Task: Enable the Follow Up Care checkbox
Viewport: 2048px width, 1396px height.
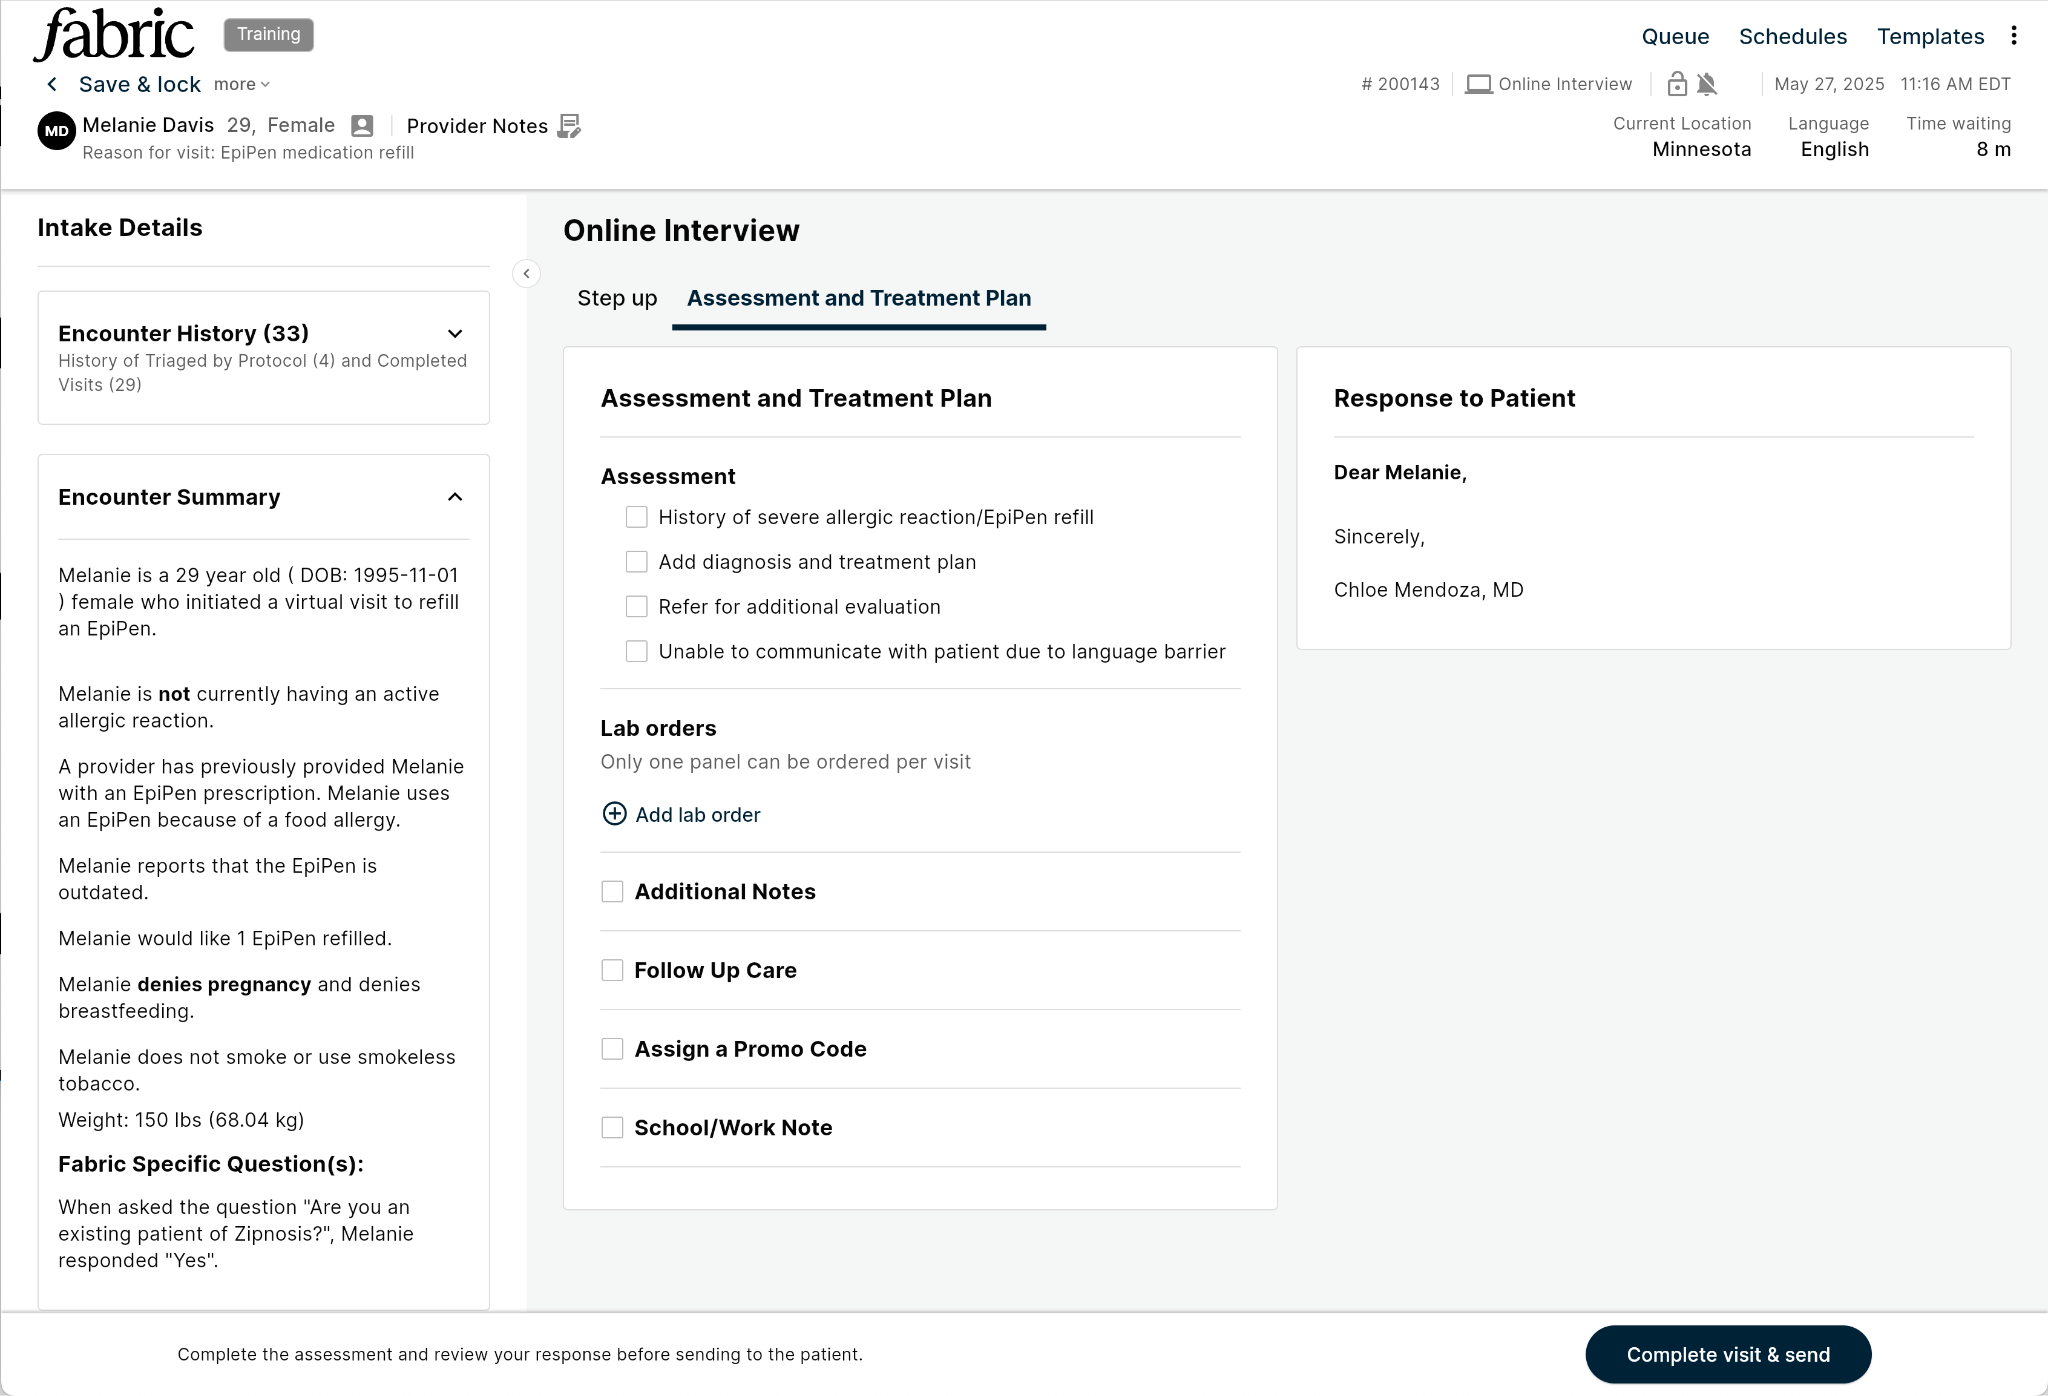Action: click(x=612, y=970)
